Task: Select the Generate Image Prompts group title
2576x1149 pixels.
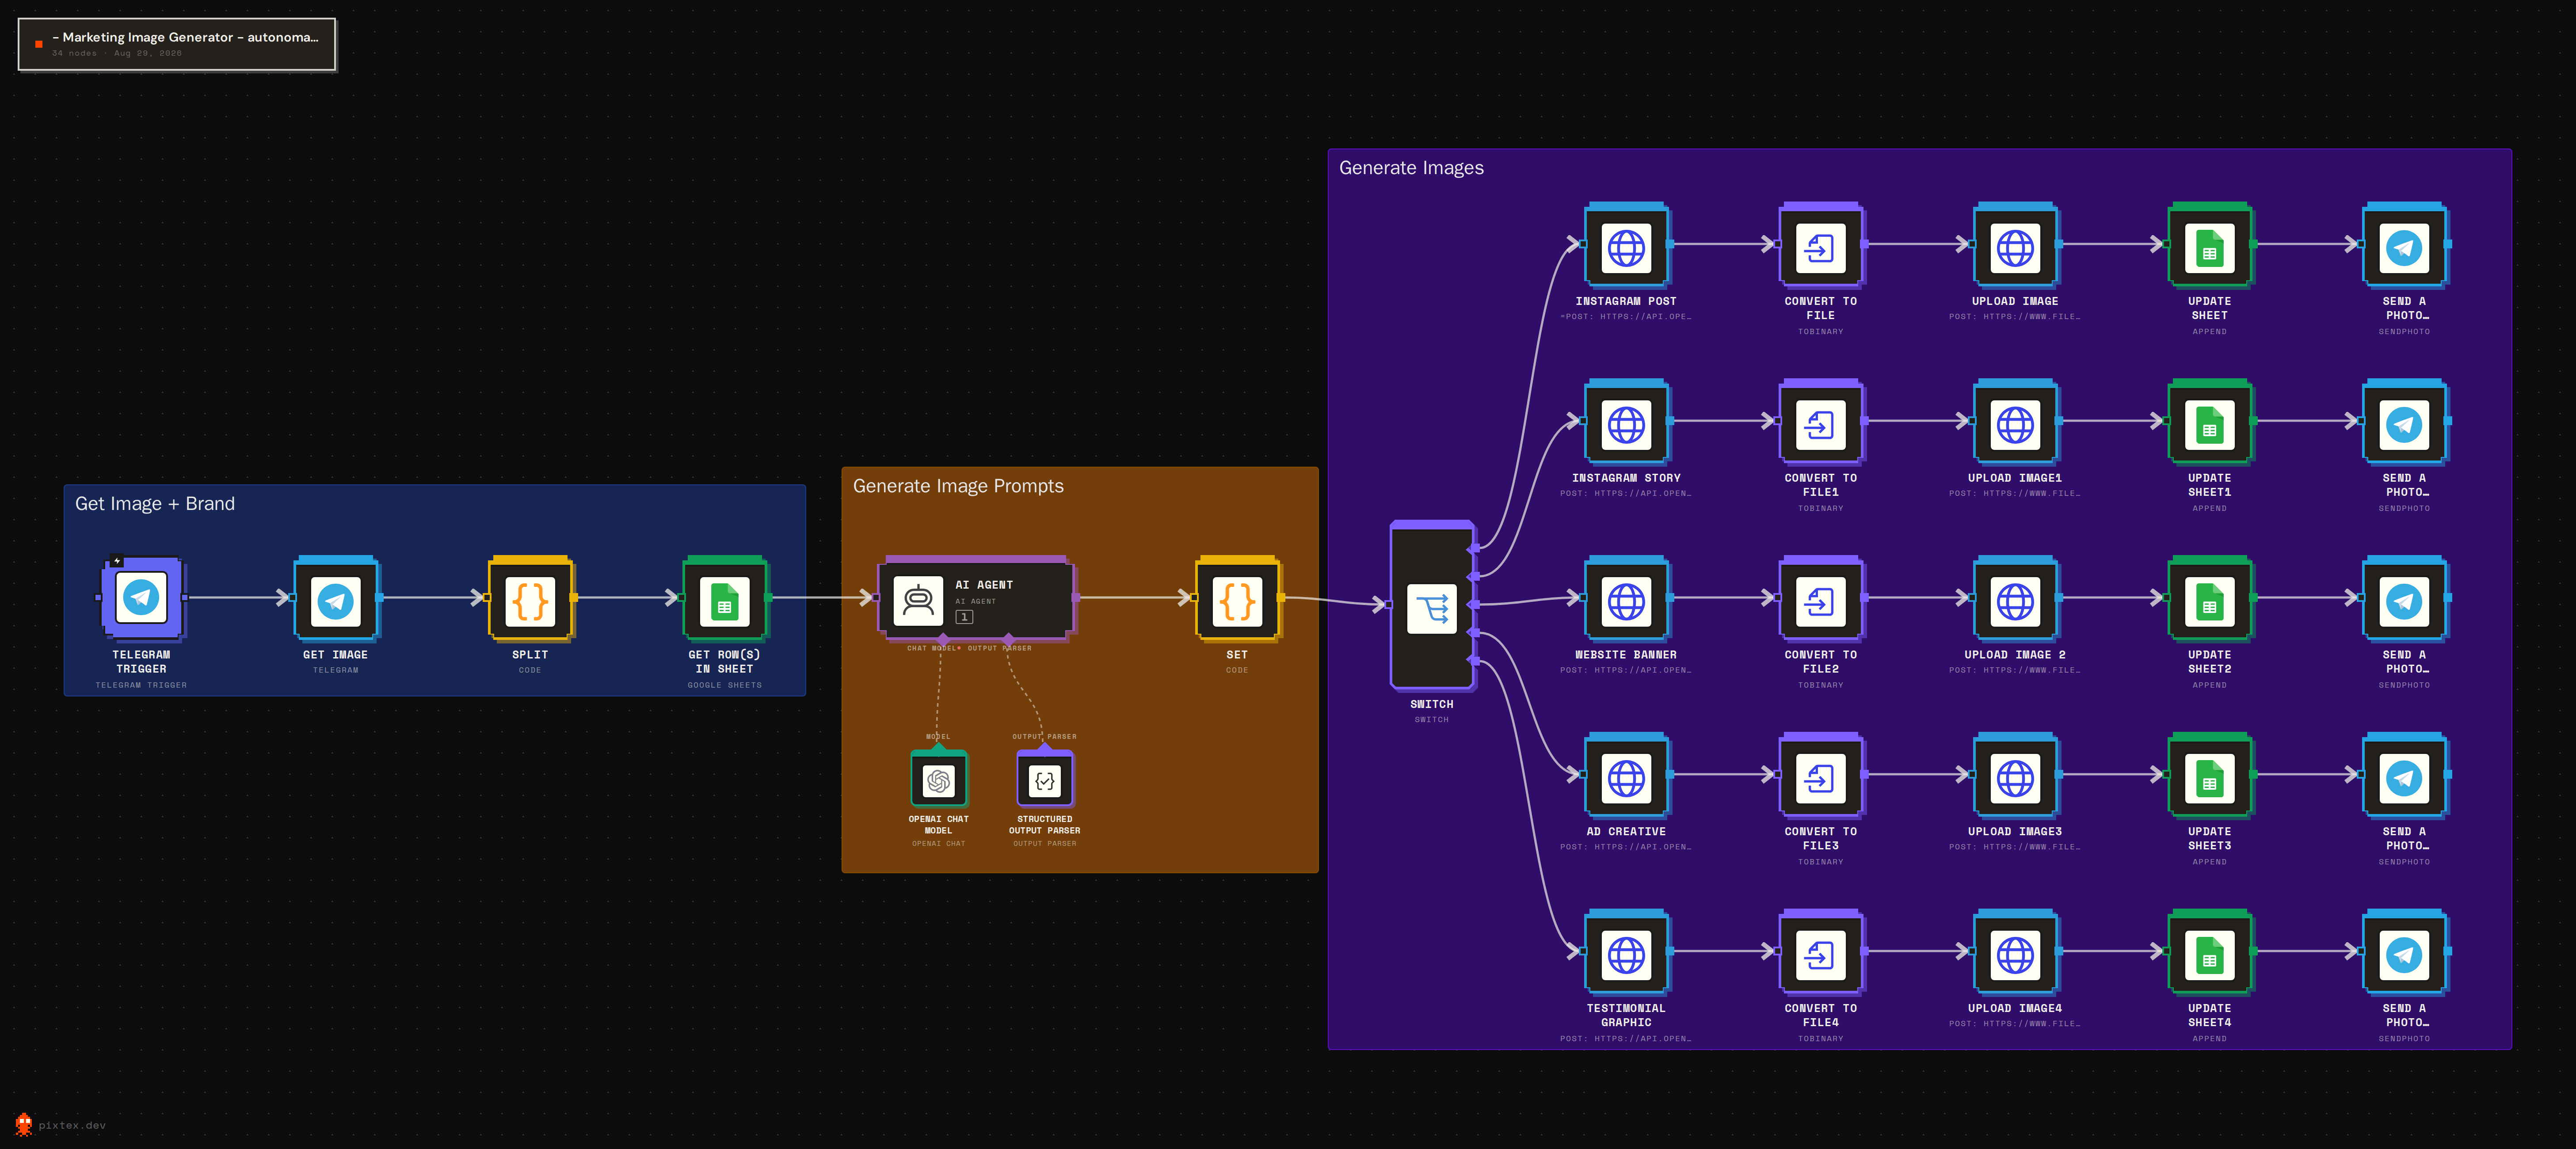Action: 958,486
